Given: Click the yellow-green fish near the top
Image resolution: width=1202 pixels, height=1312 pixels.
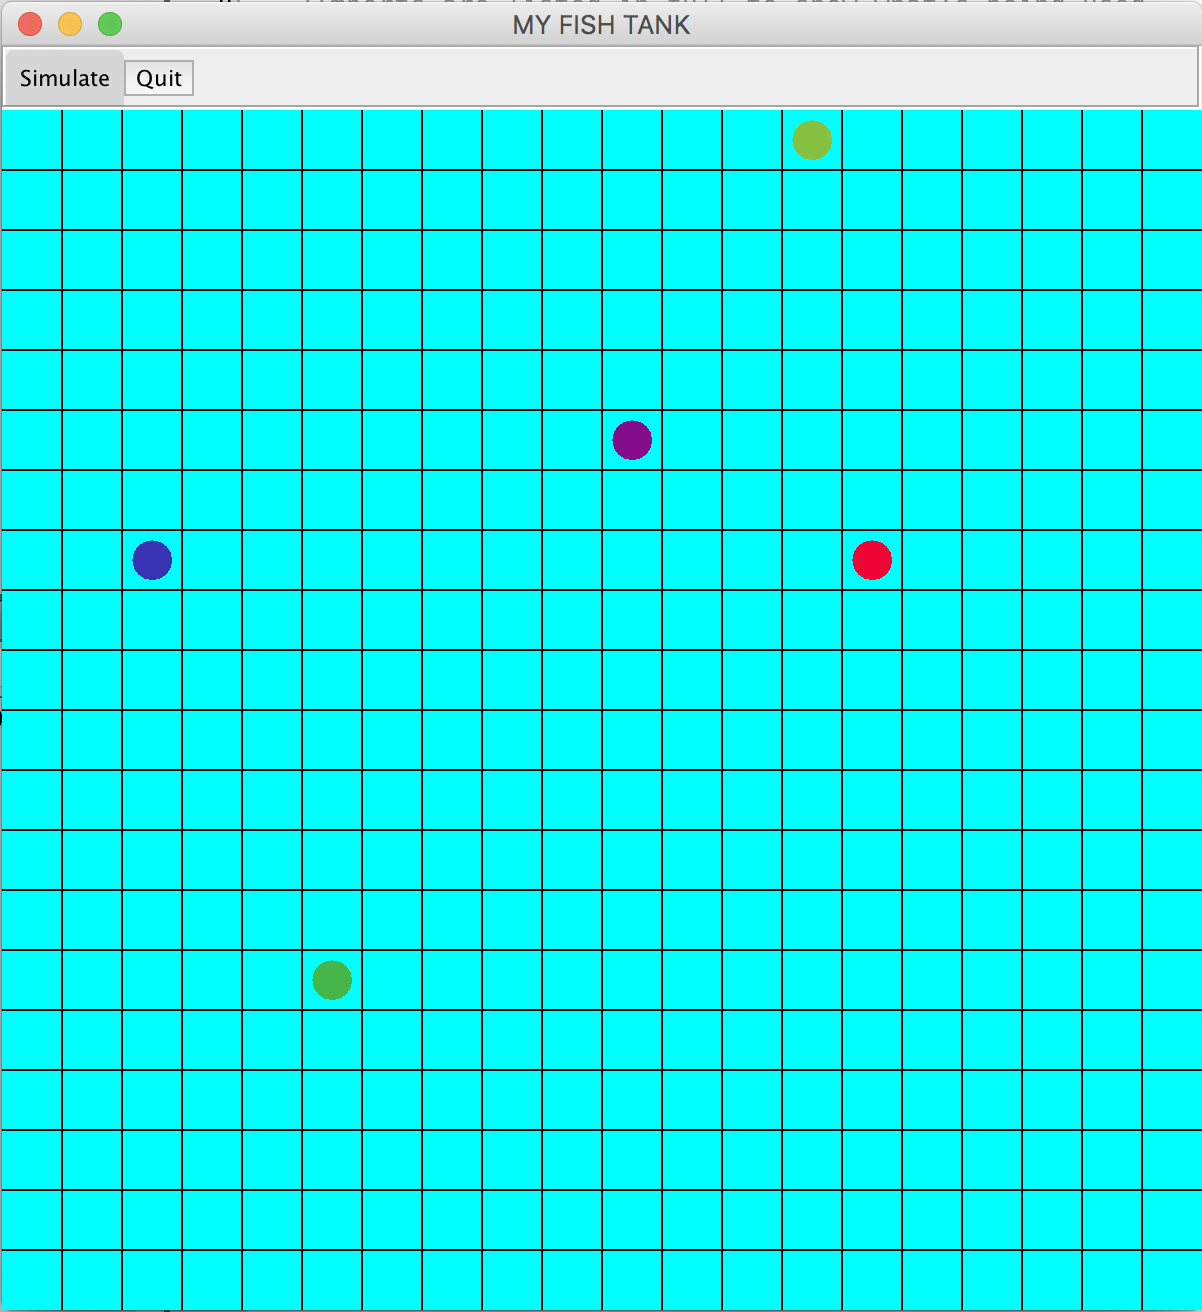Looking at the screenshot, I should point(810,141).
